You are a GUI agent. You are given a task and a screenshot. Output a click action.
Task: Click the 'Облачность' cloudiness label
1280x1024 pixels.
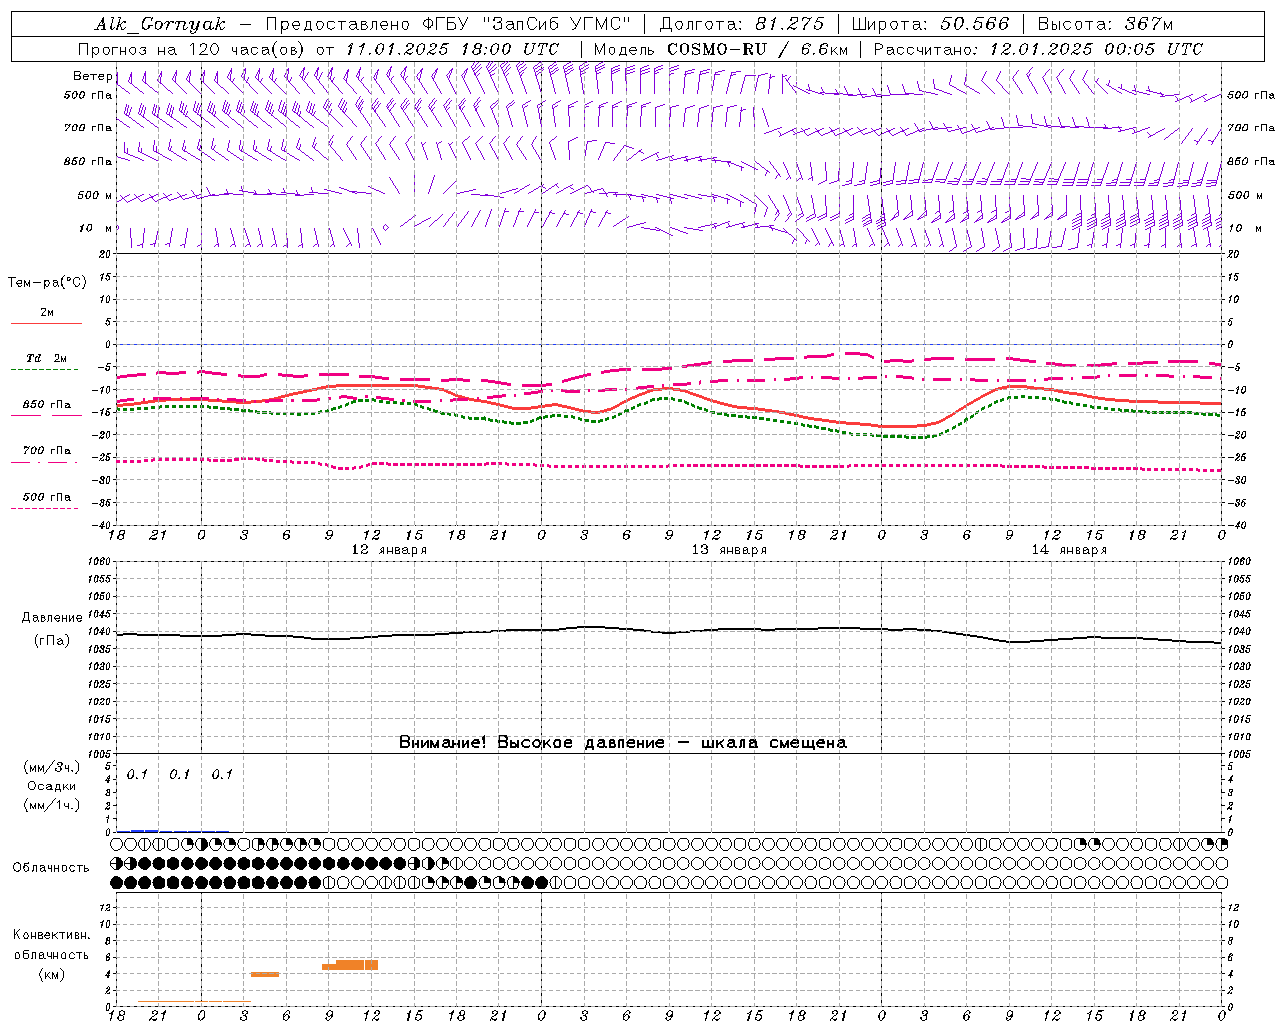(51, 868)
